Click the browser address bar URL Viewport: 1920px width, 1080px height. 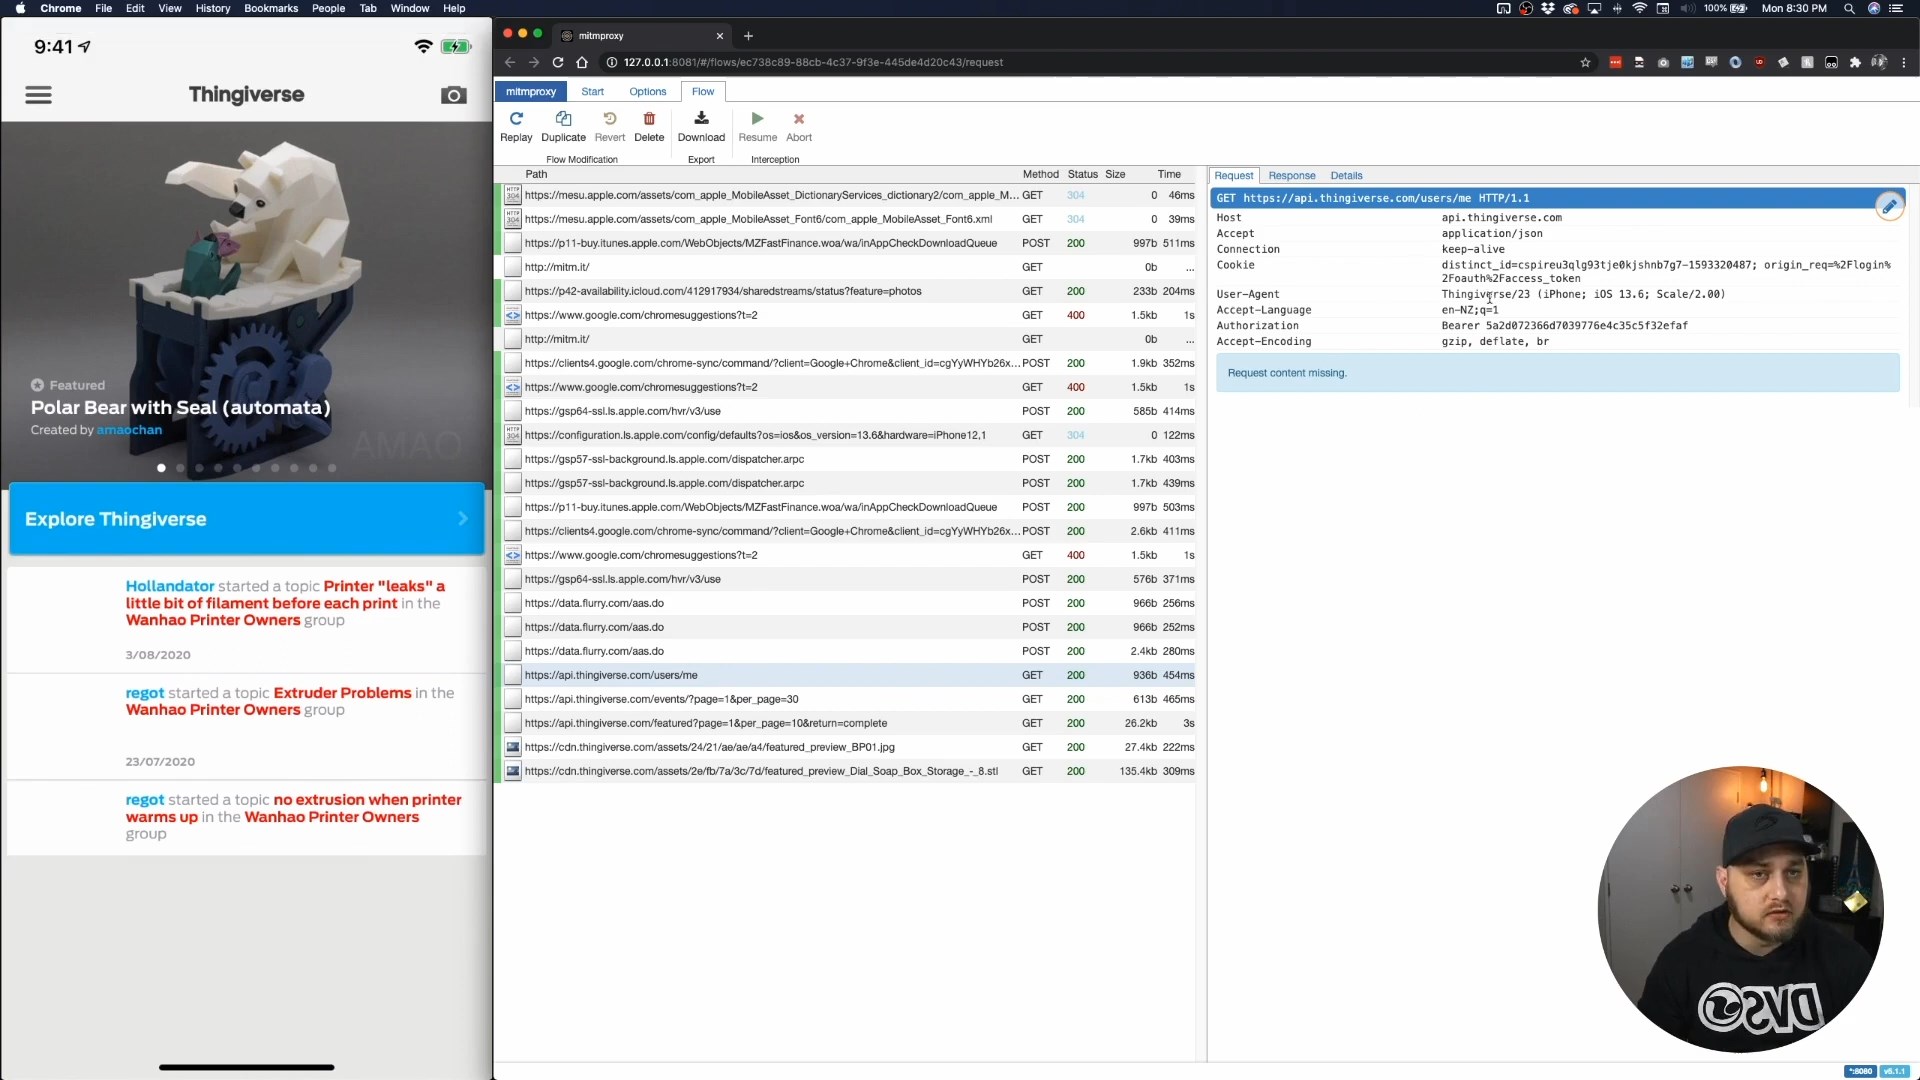[813, 62]
